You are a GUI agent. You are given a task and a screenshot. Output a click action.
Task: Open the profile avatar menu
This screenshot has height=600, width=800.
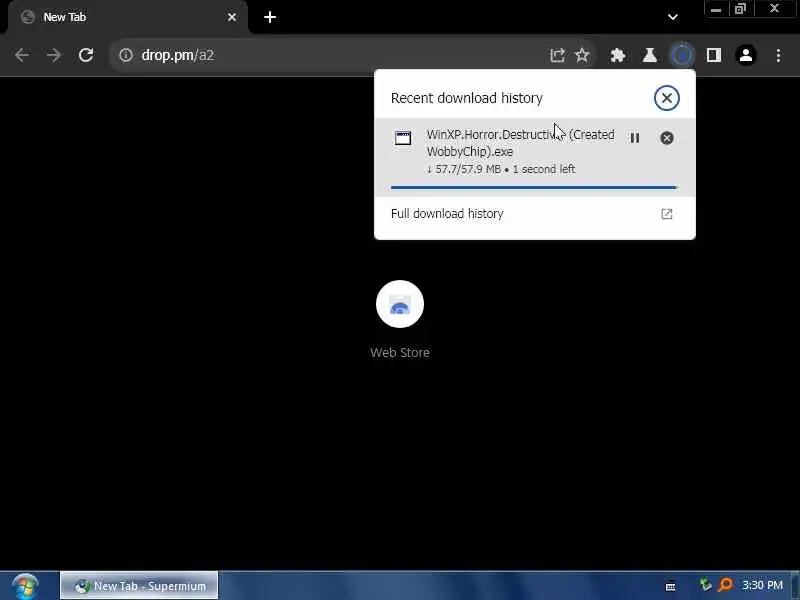[745, 55]
